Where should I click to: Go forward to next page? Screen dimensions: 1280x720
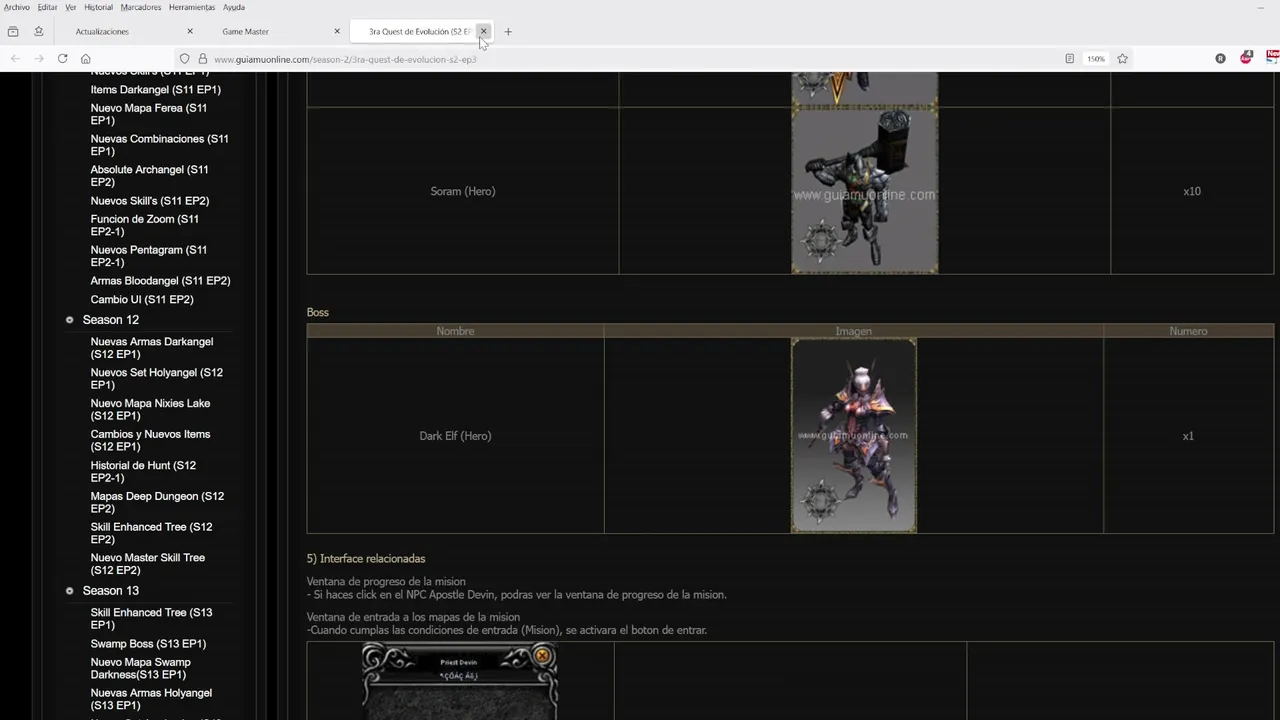click(x=39, y=59)
